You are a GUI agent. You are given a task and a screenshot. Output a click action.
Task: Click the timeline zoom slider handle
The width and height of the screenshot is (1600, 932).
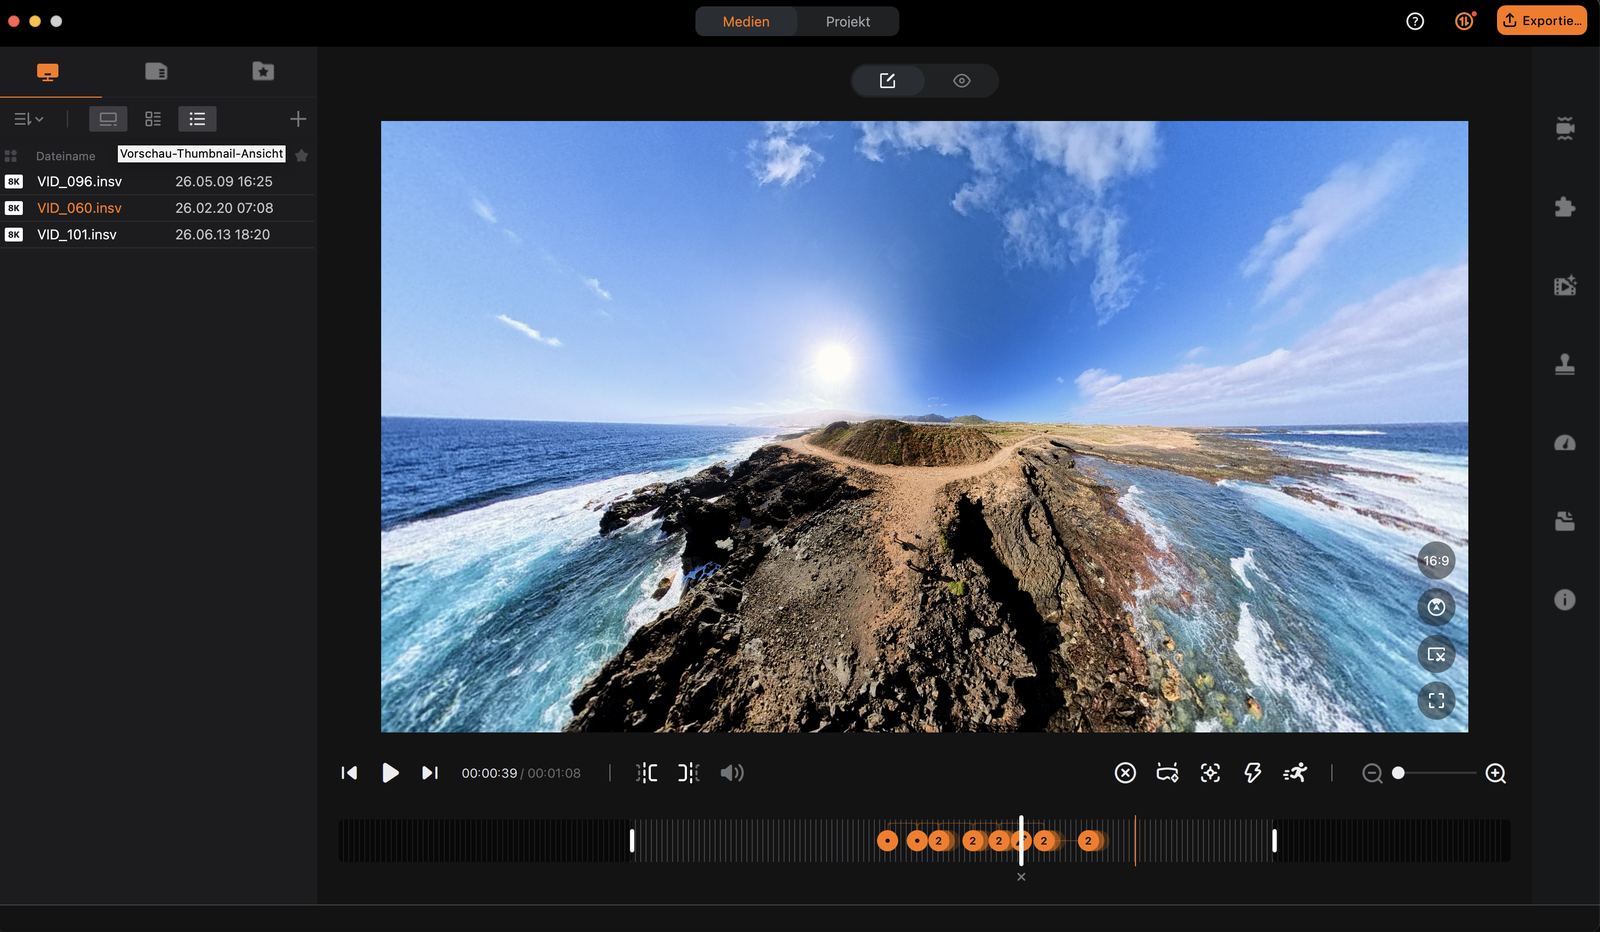click(x=1398, y=773)
